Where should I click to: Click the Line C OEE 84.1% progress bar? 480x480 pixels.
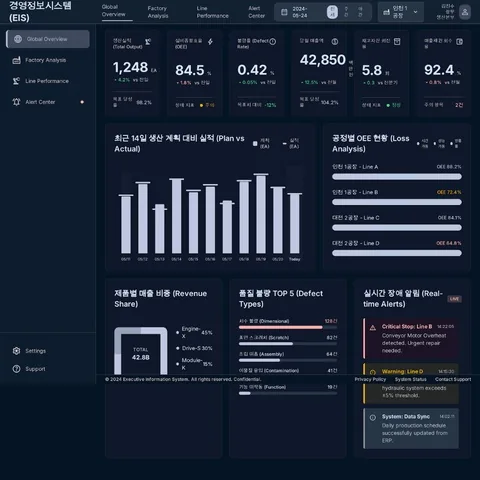(x=397, y=228)
